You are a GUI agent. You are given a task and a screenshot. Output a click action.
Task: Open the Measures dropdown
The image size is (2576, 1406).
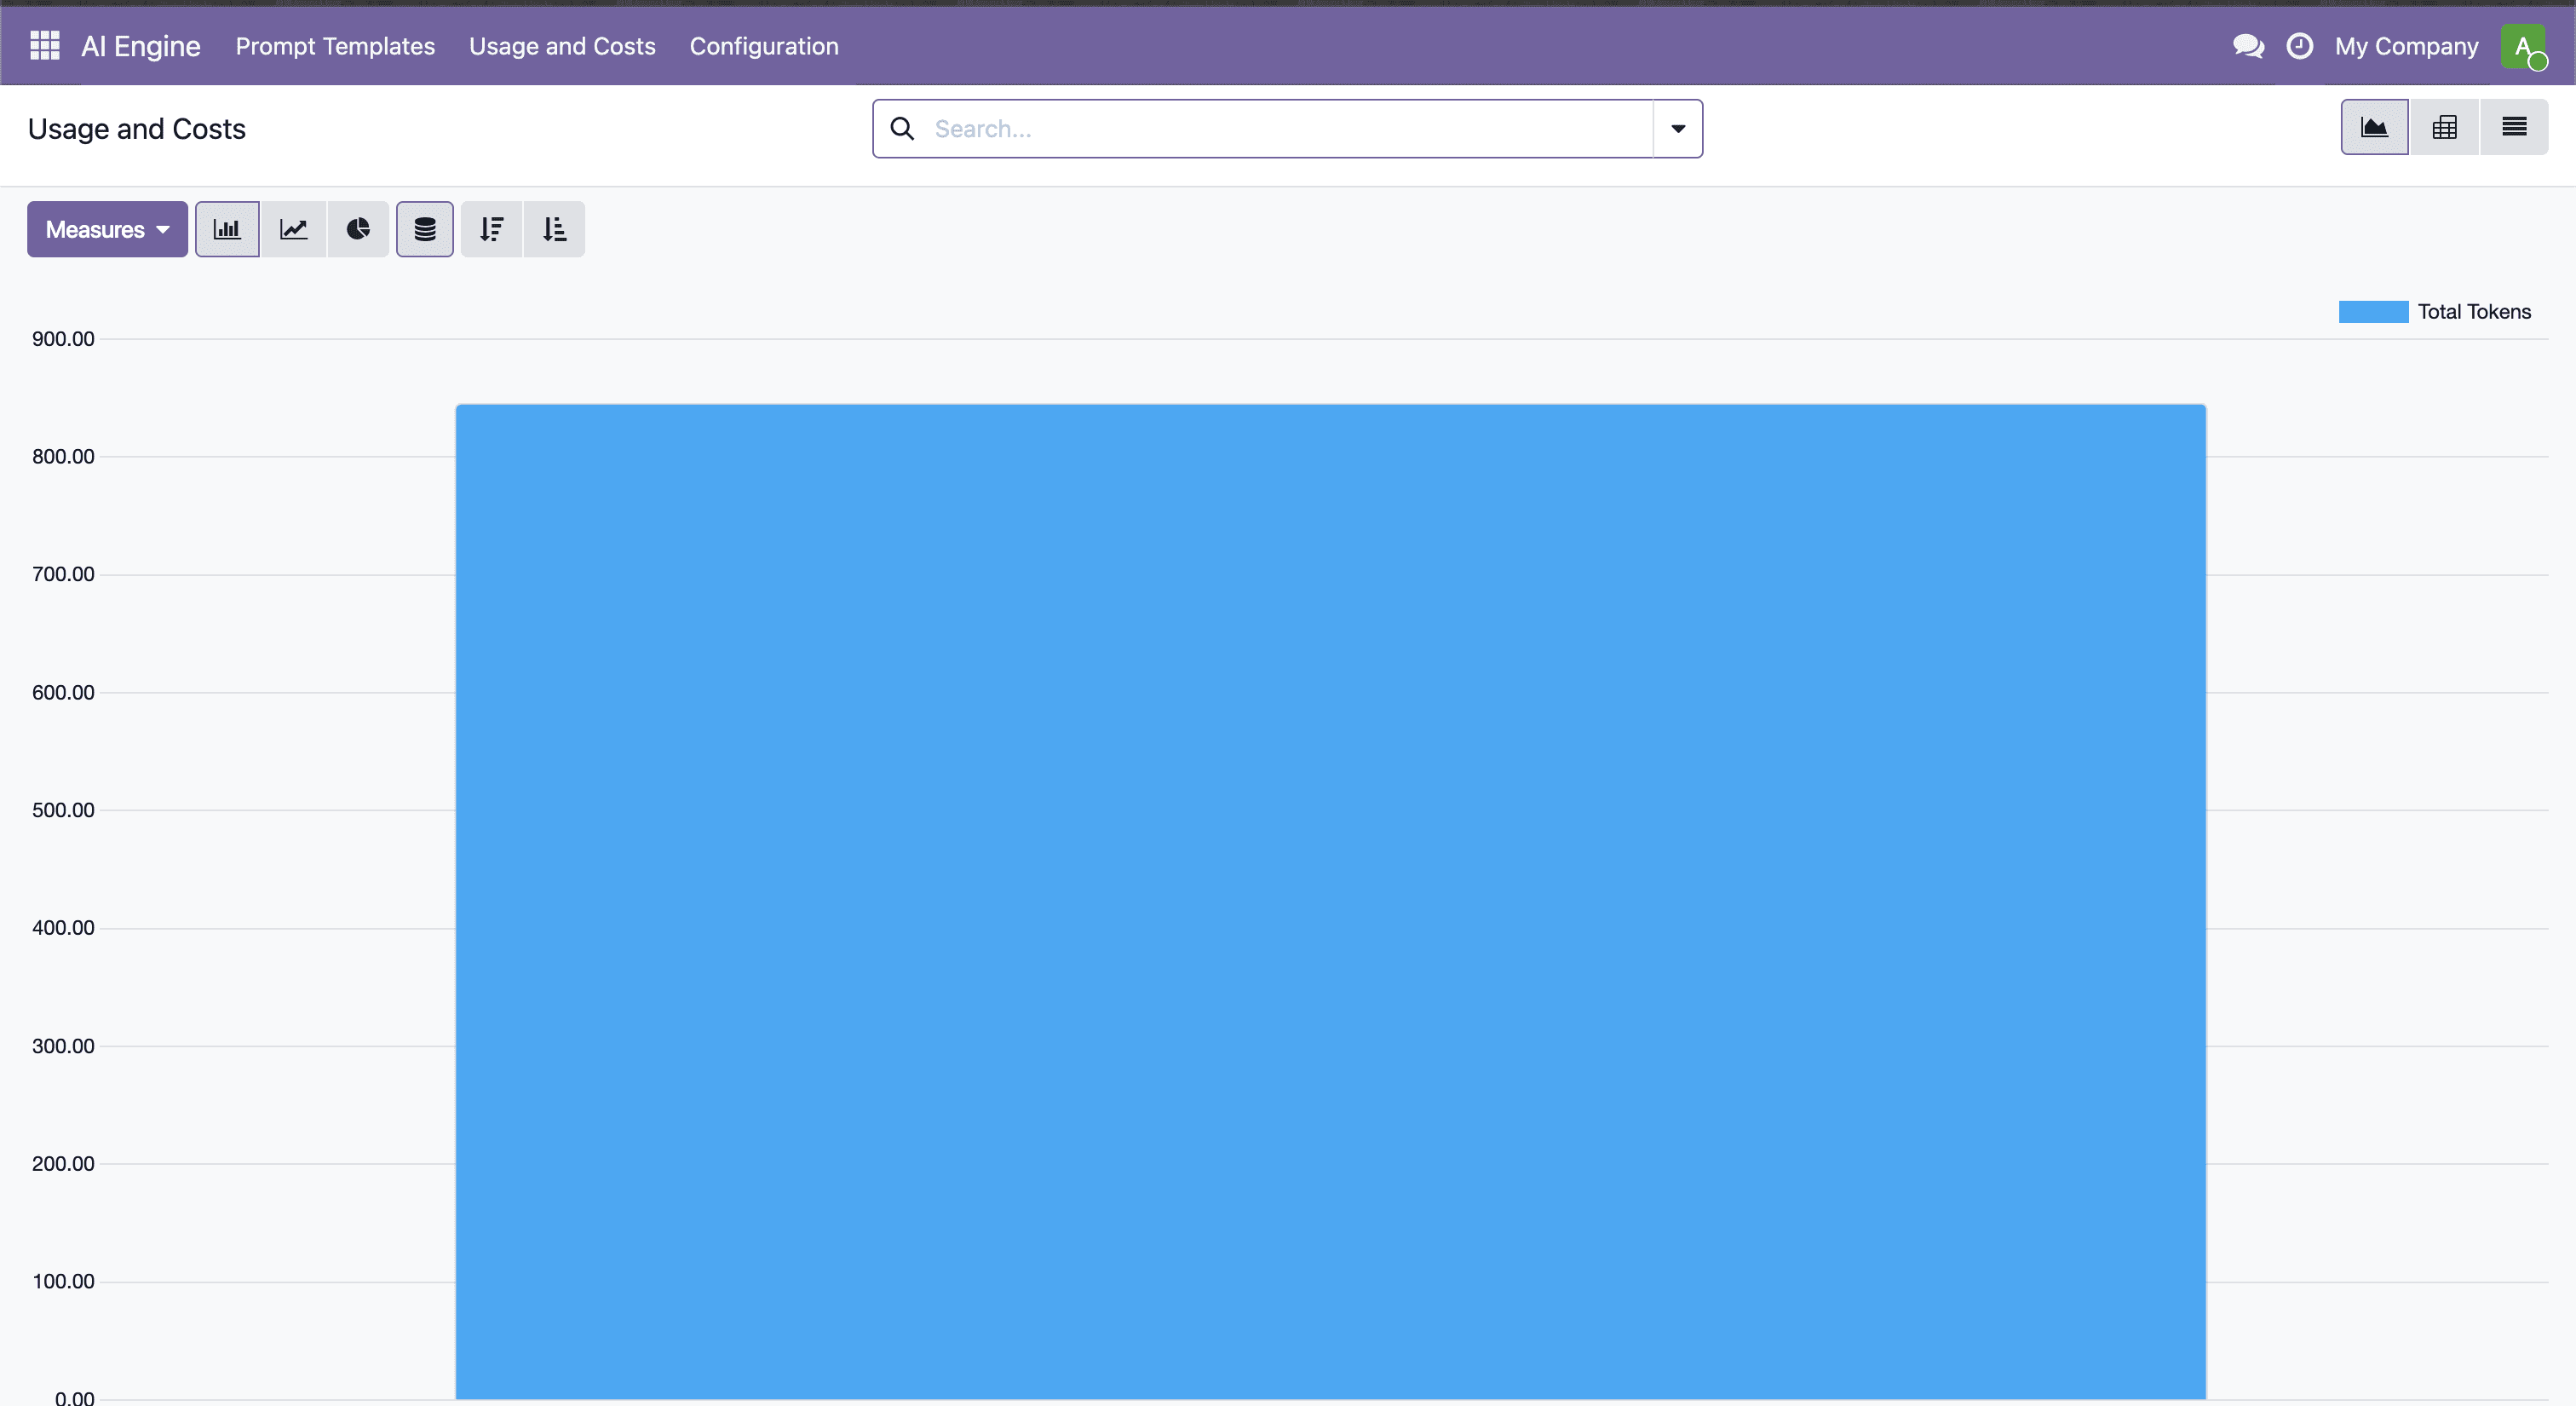click(107, 229)
